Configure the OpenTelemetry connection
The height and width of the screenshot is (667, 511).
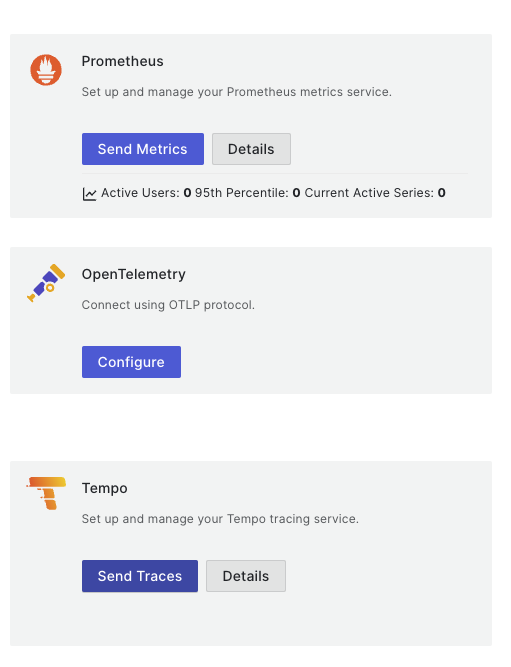coord(131,362)
